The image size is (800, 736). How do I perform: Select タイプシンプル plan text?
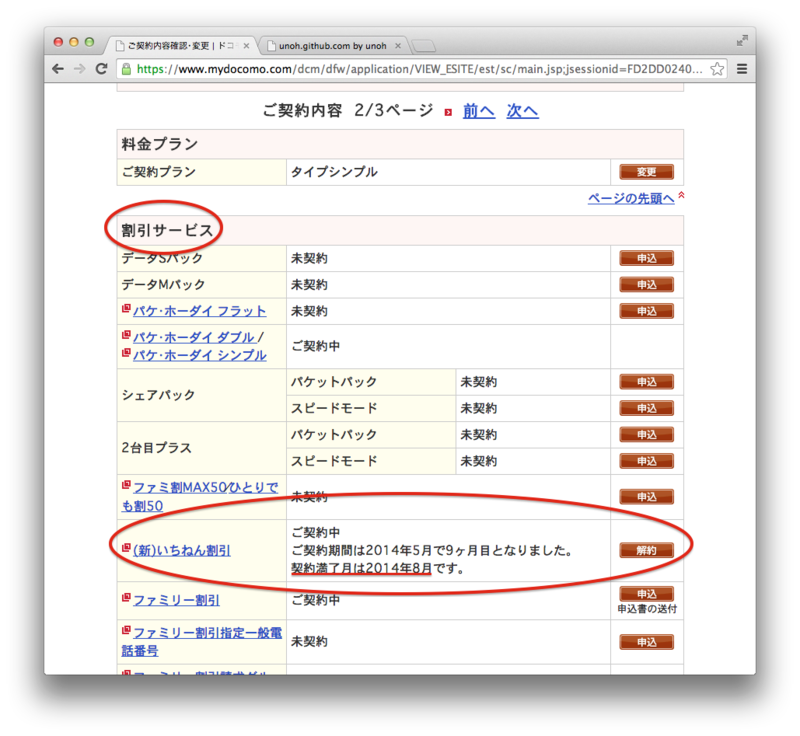(x=334, y=172)
